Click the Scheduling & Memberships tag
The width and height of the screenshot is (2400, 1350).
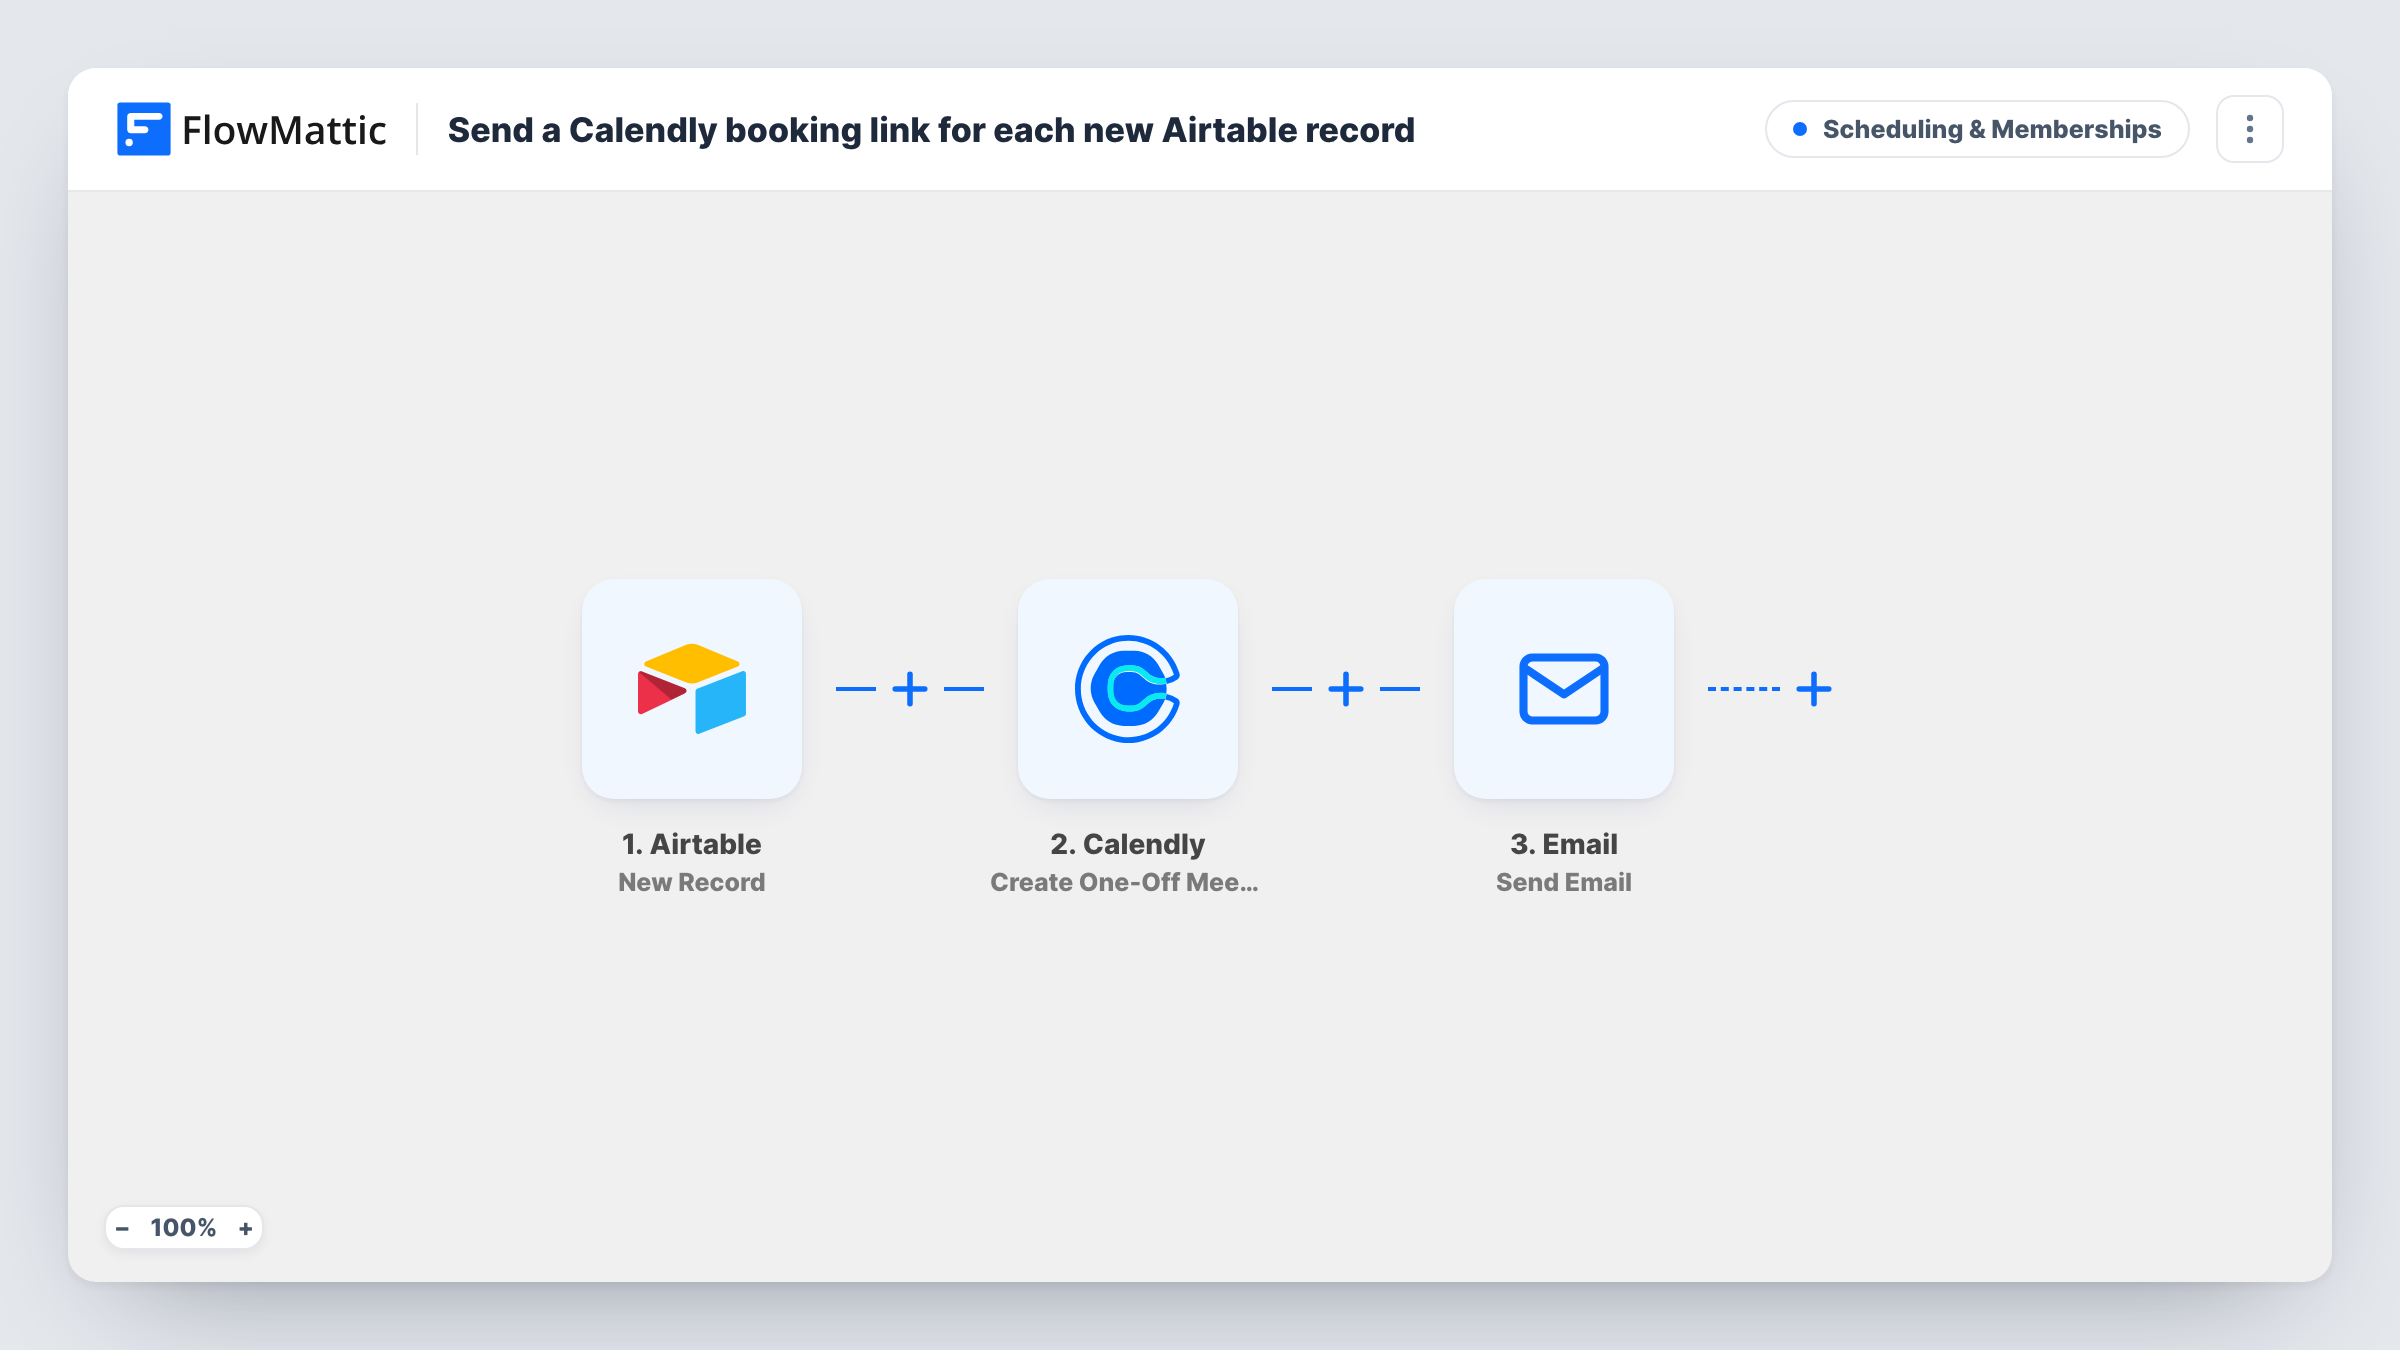1977,129
